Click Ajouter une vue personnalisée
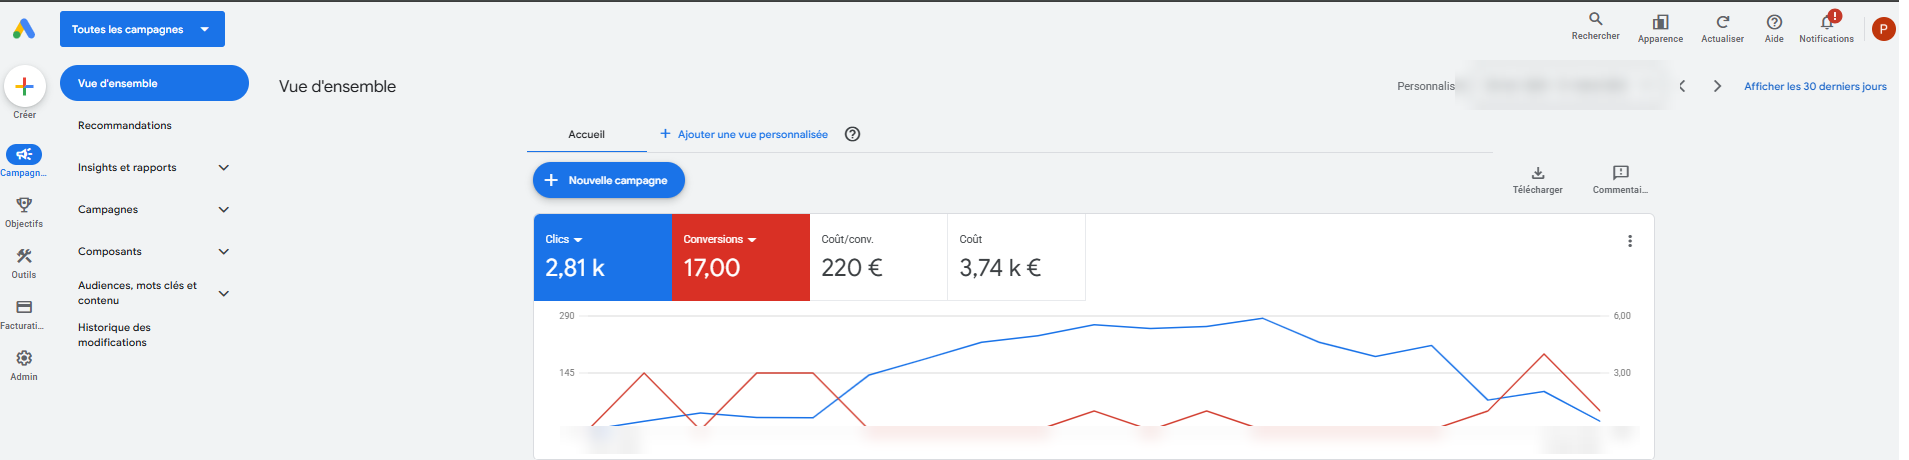The width and height of the screenshot is (1909, 460). pyautogui.click(x=744, y=134)
